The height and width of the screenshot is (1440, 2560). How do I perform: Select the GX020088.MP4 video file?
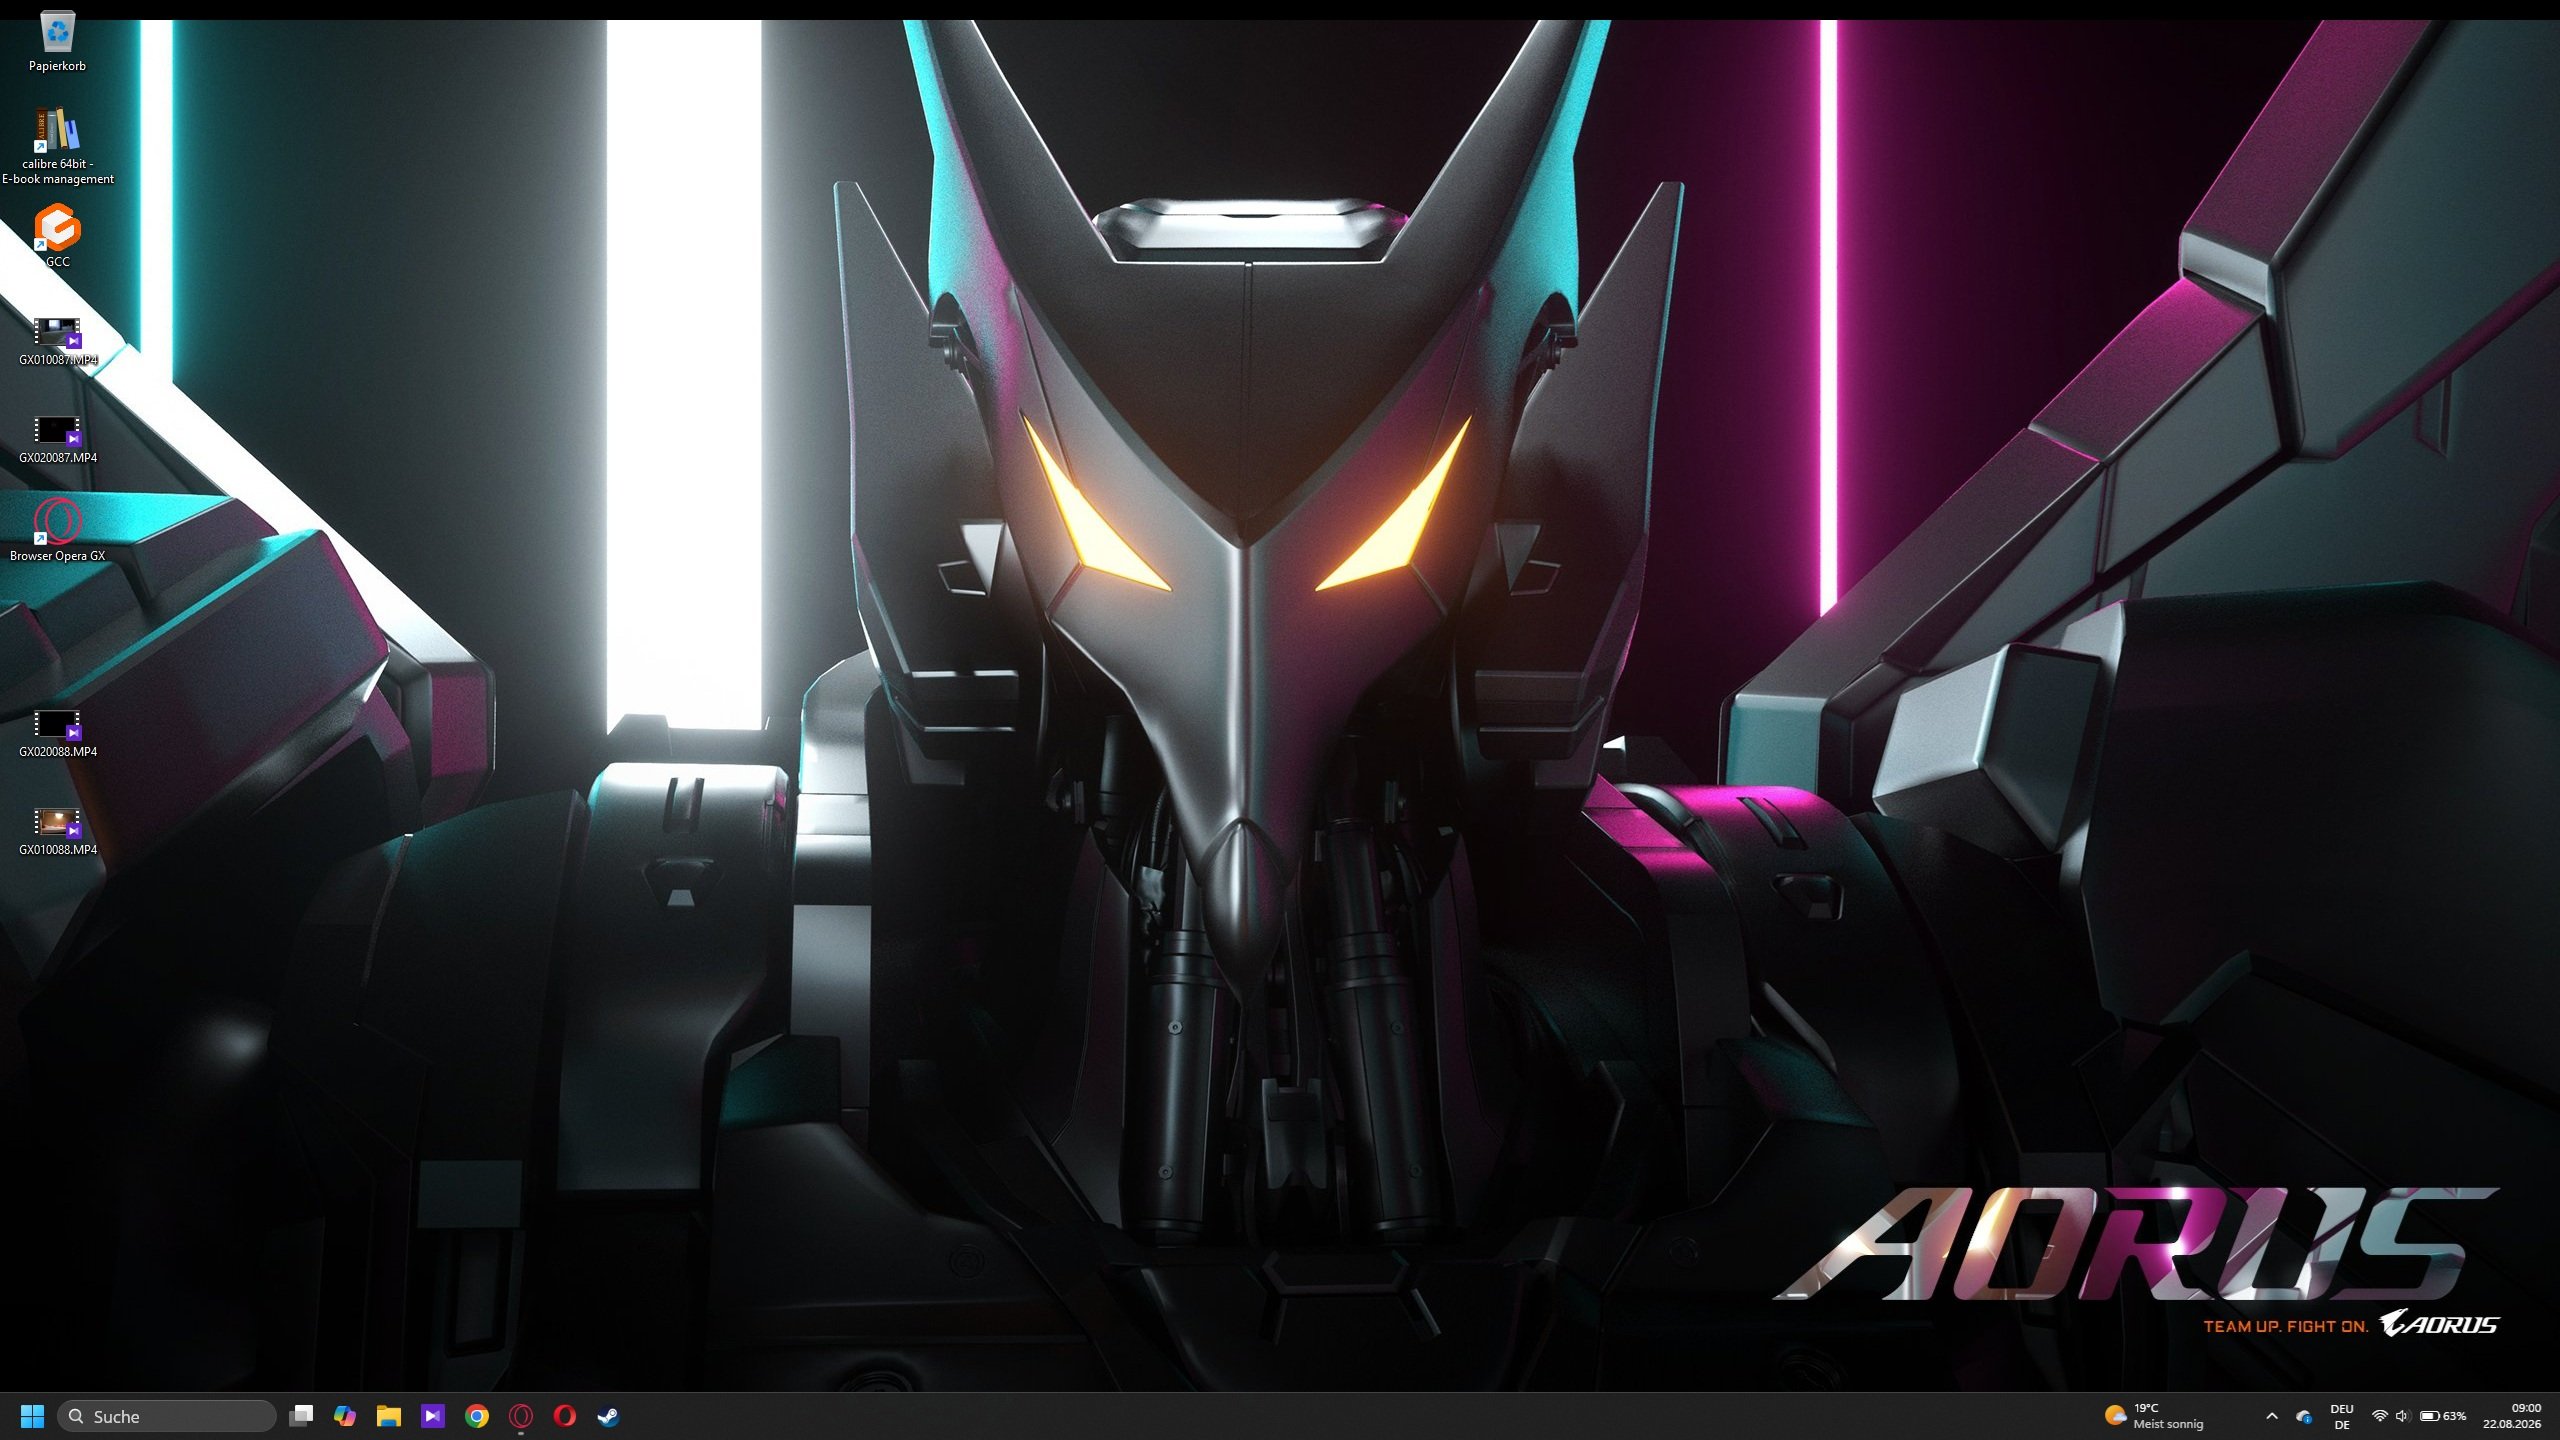[57, 732]
